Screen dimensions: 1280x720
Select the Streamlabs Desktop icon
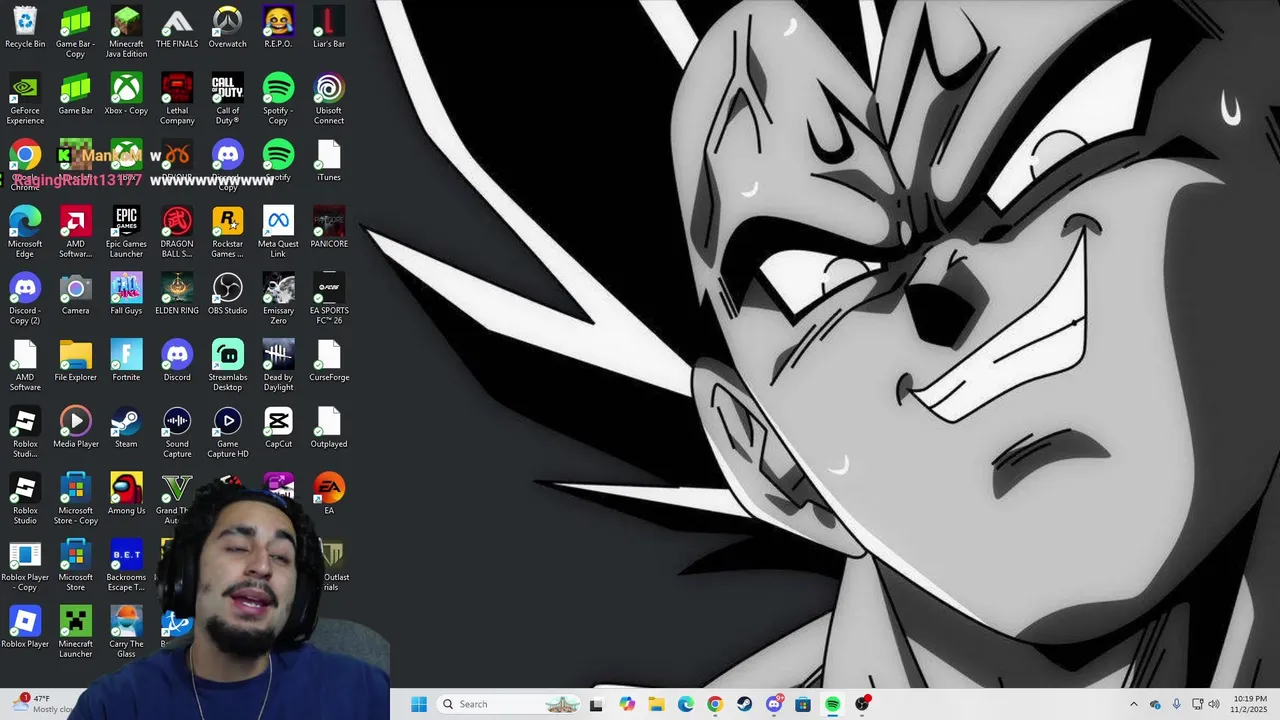227,366
